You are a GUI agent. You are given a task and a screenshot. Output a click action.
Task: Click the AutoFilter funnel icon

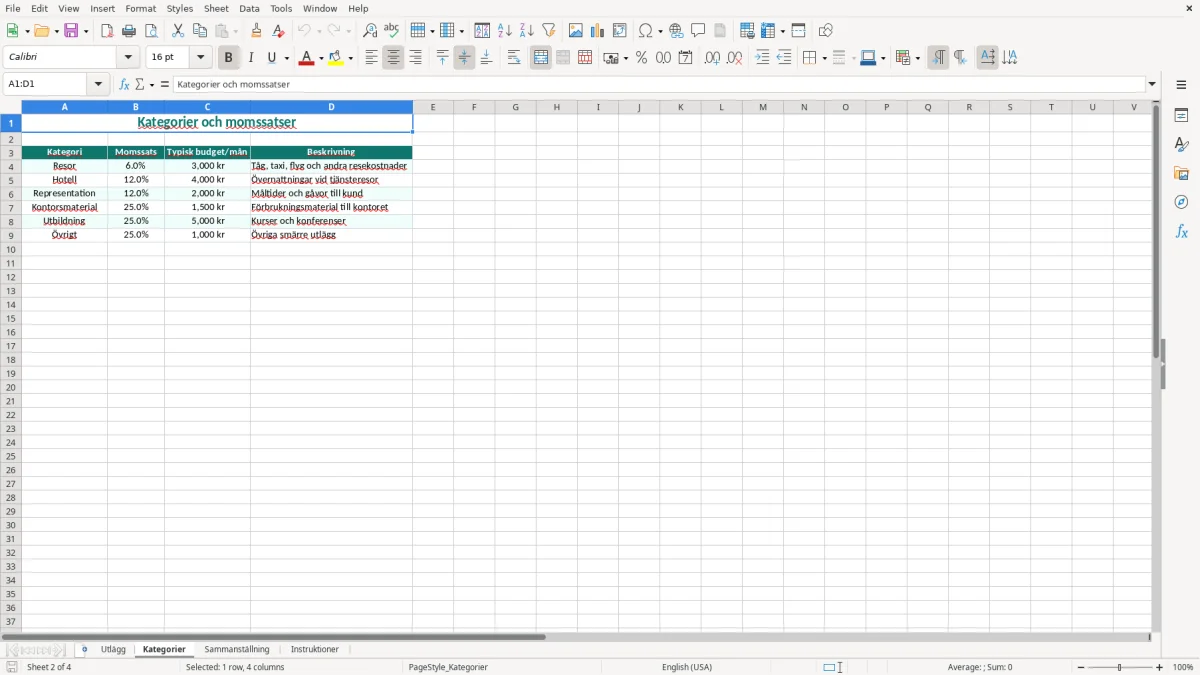point(548,31)
